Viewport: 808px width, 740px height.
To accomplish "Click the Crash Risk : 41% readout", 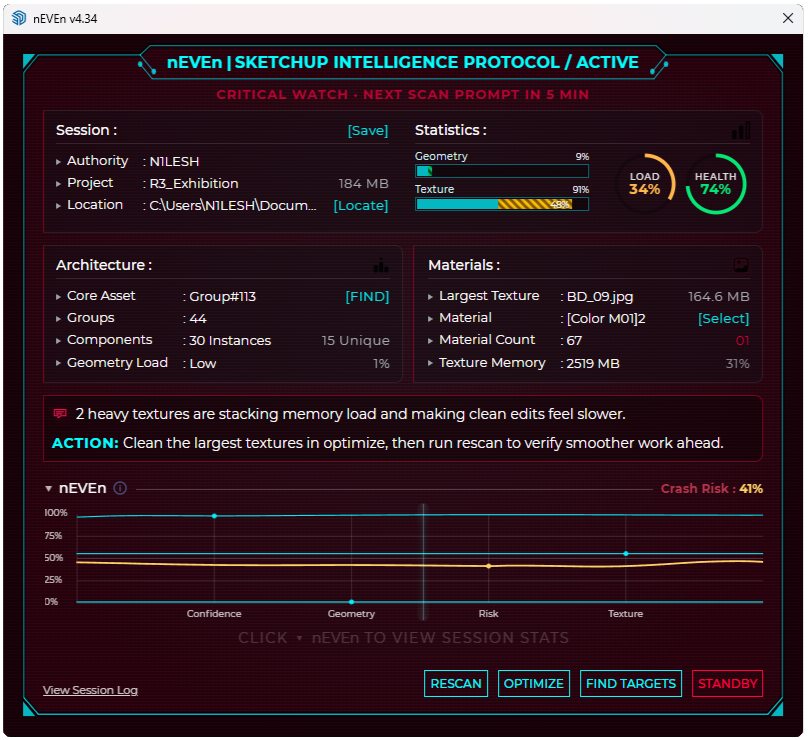I will coord(712,489).
